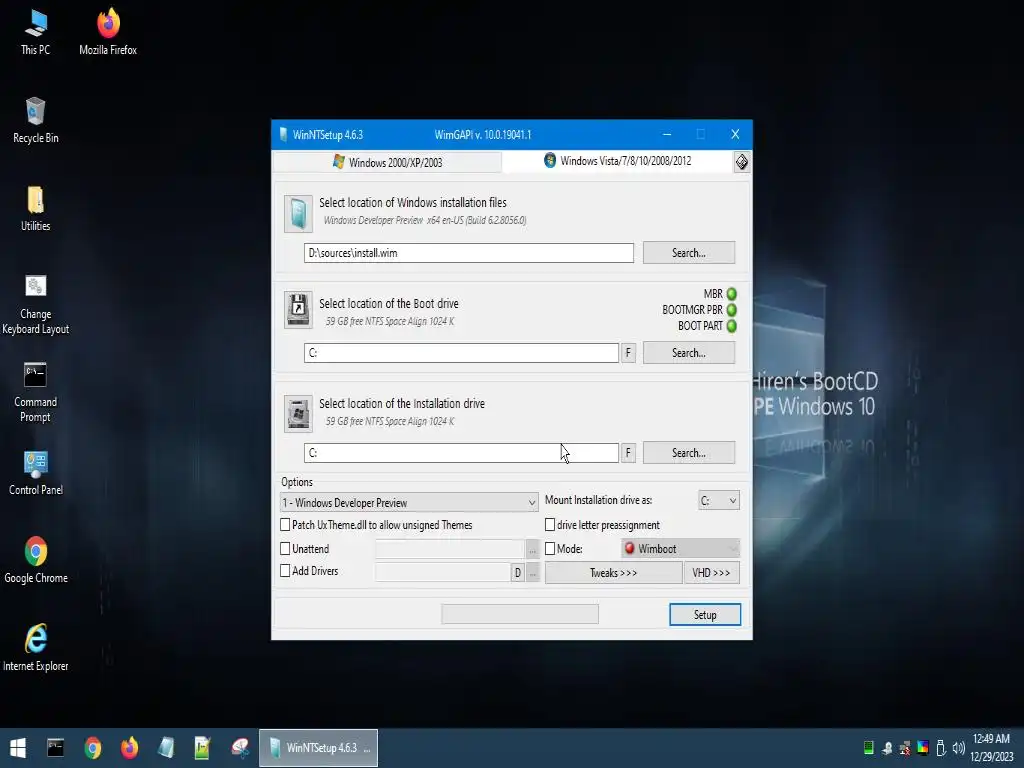Image resolution: width=1024 pixels, height=768 pixels.
Task: Open Firefox from the taskbar
Action: pos(129,748)
